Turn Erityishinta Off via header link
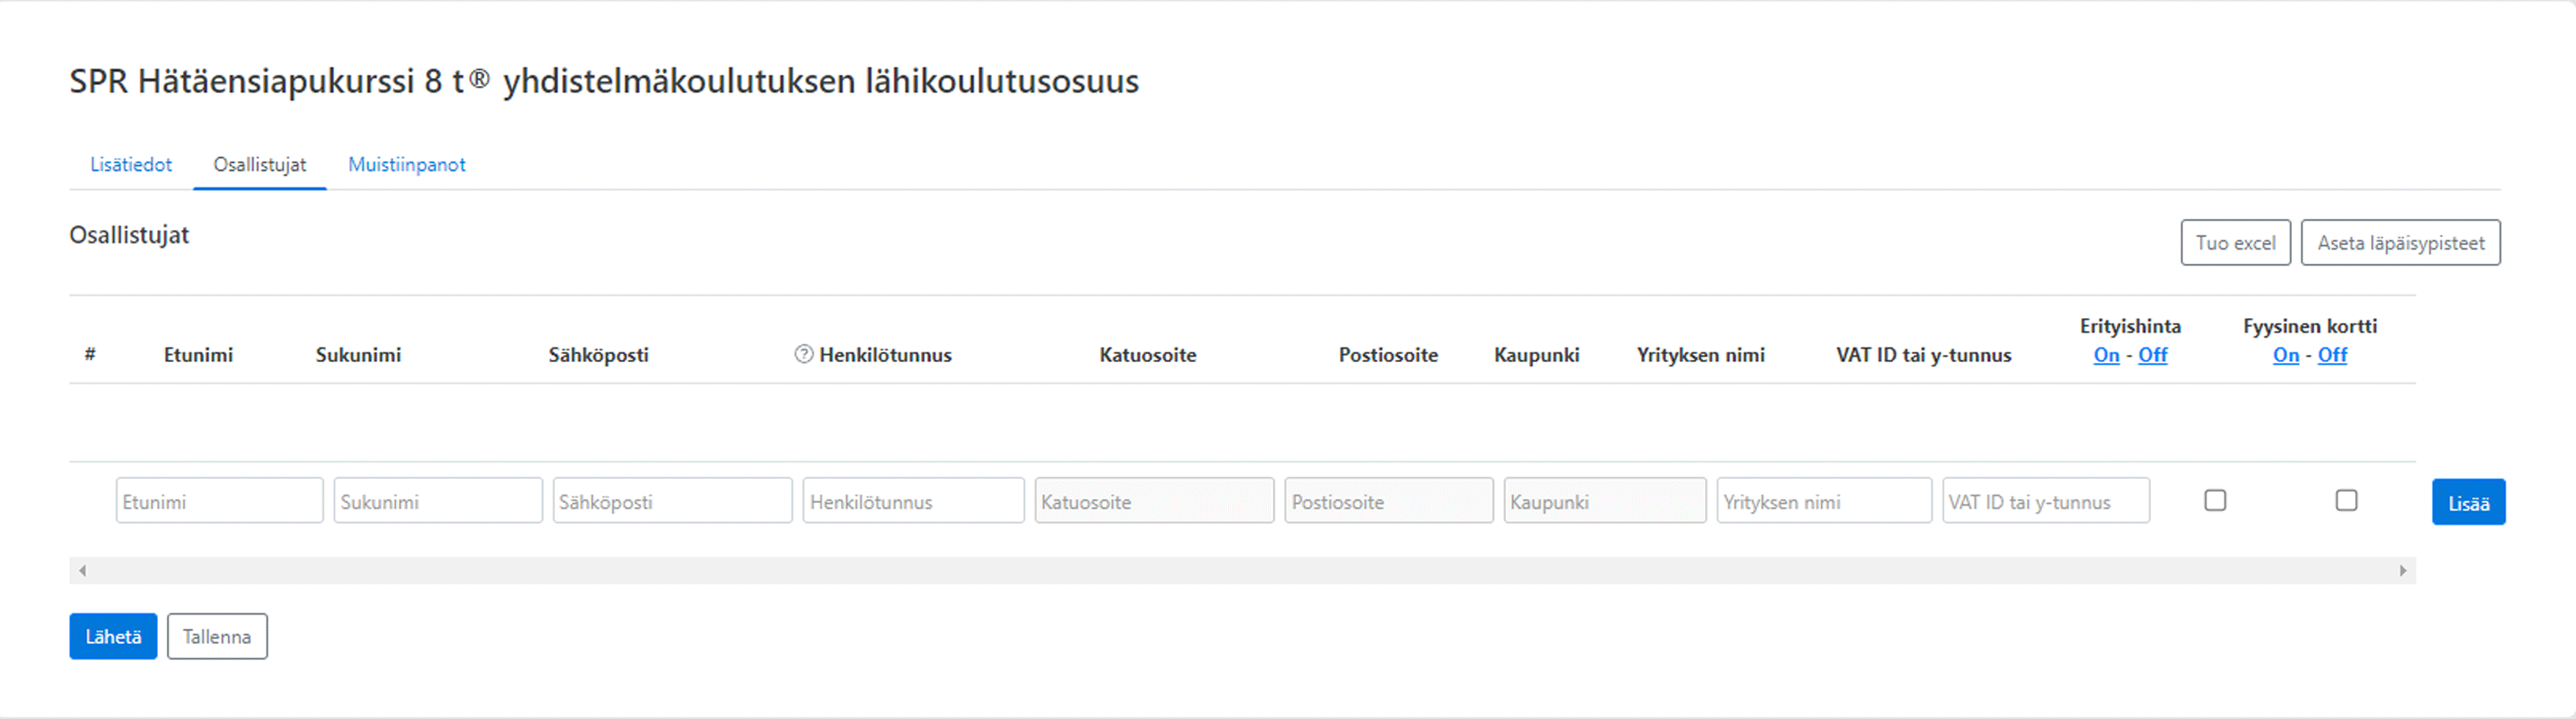Image resolution: width=2576 pixels, height=719 pixels. [x=2152, y=355]
